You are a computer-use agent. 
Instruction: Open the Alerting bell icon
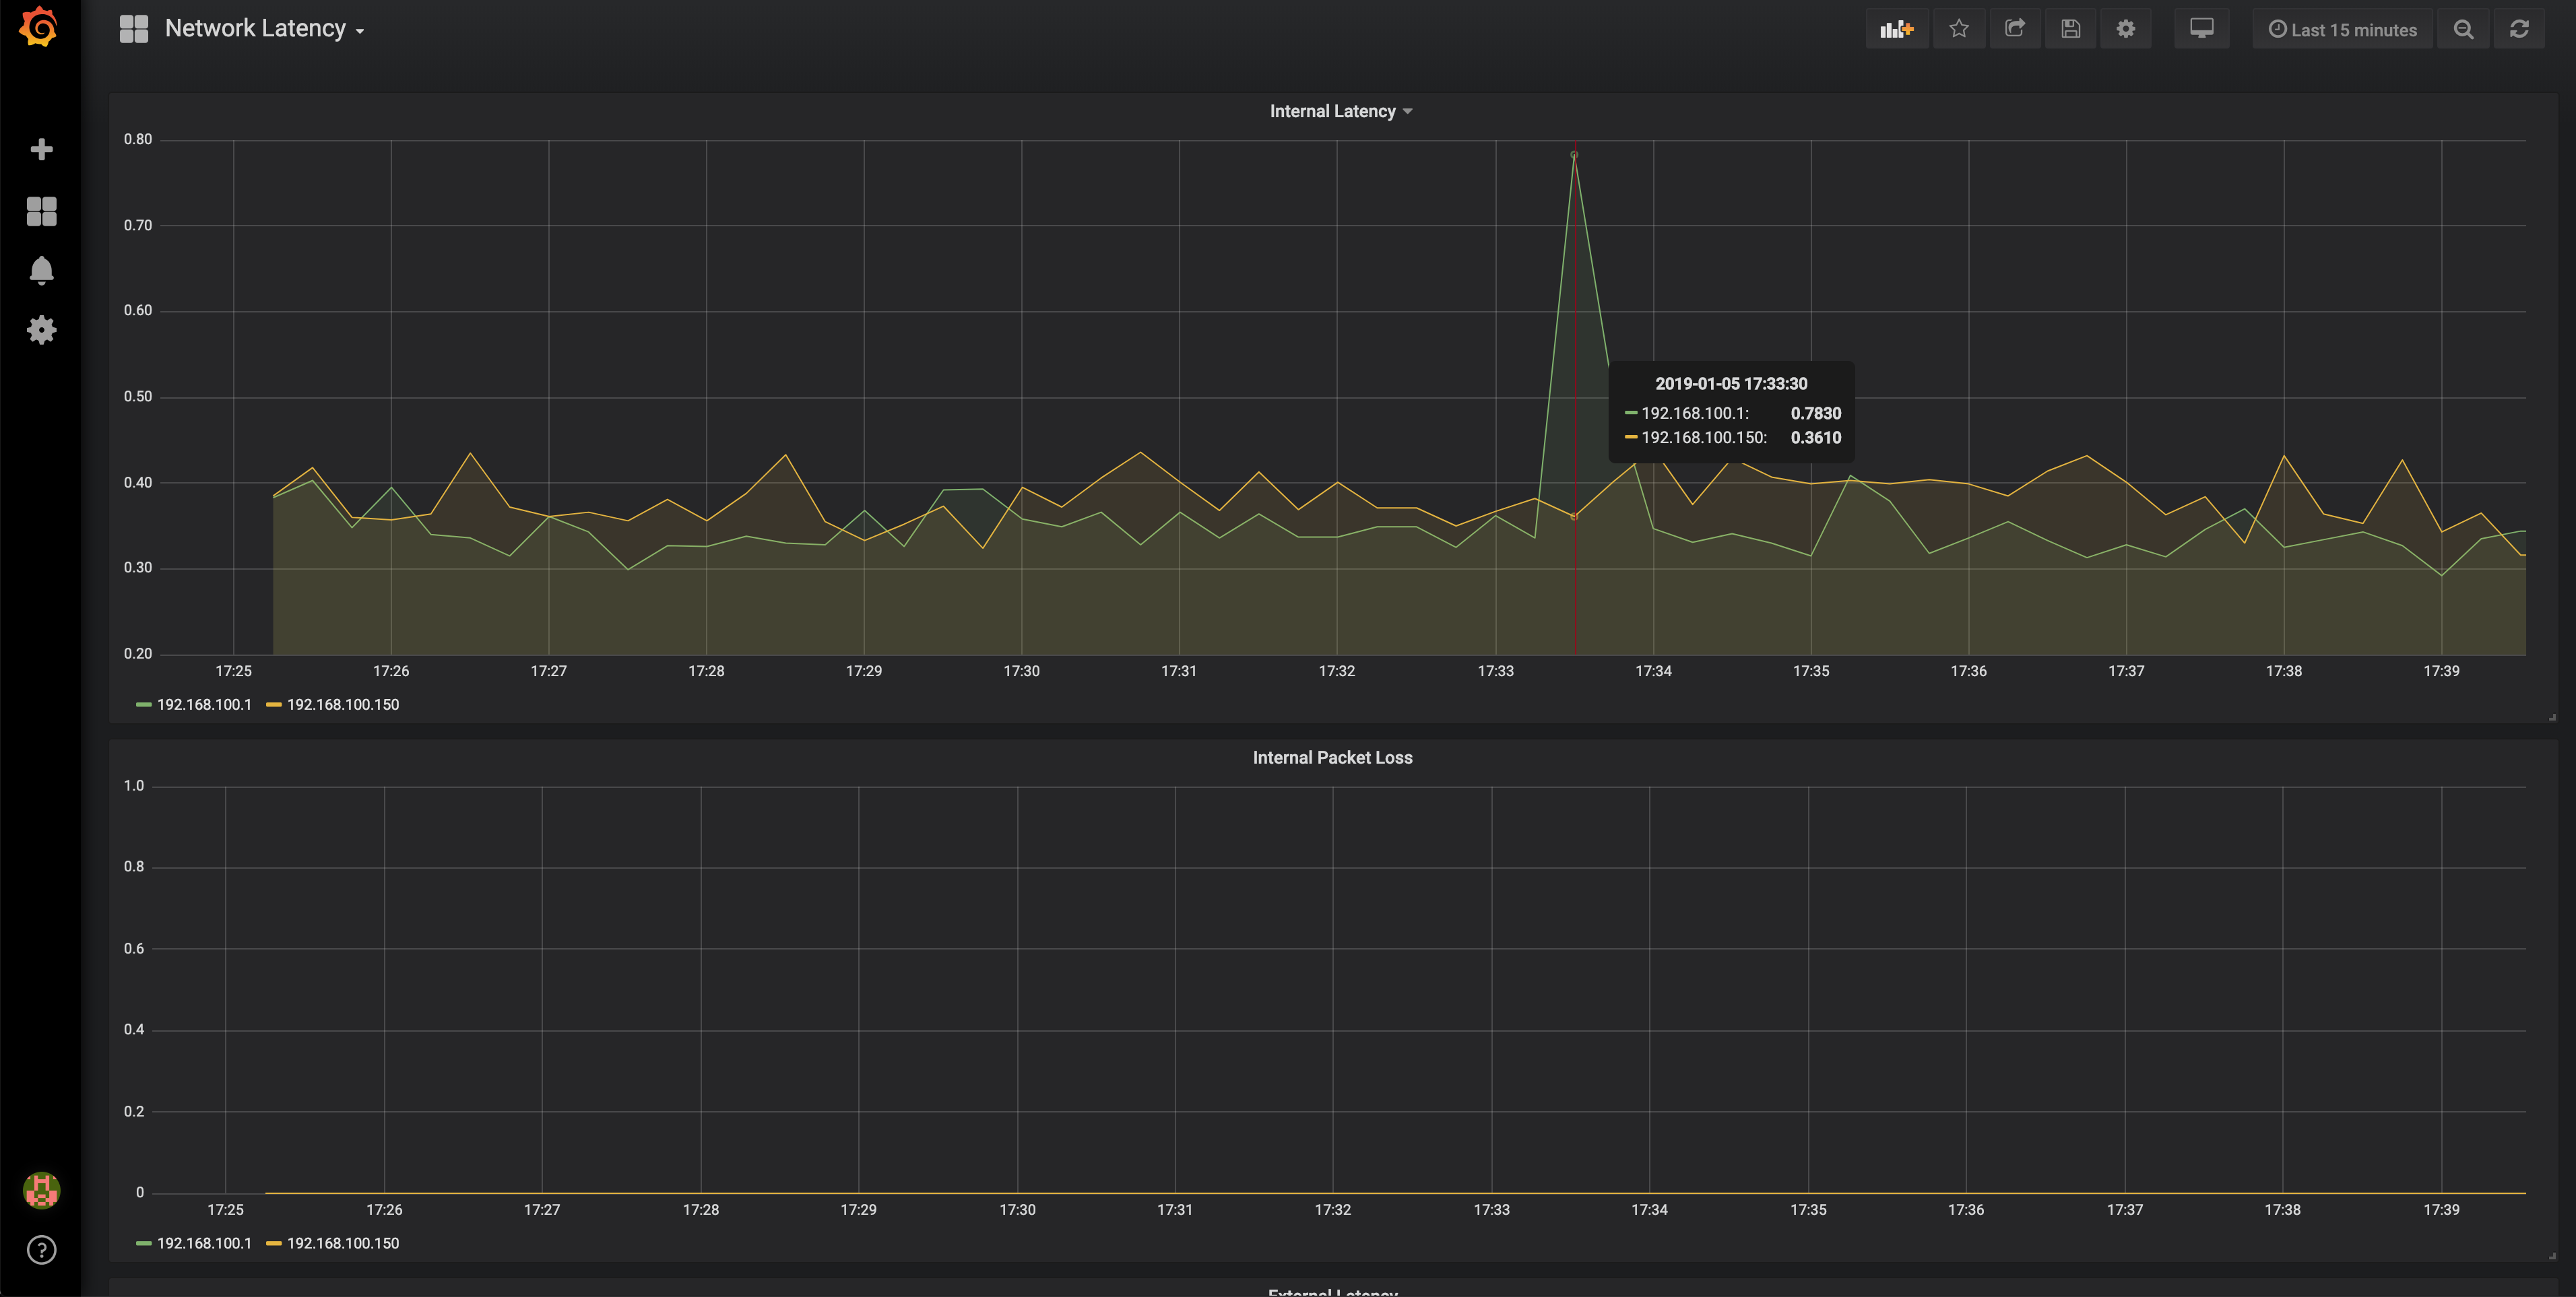[x=41, y=270]
